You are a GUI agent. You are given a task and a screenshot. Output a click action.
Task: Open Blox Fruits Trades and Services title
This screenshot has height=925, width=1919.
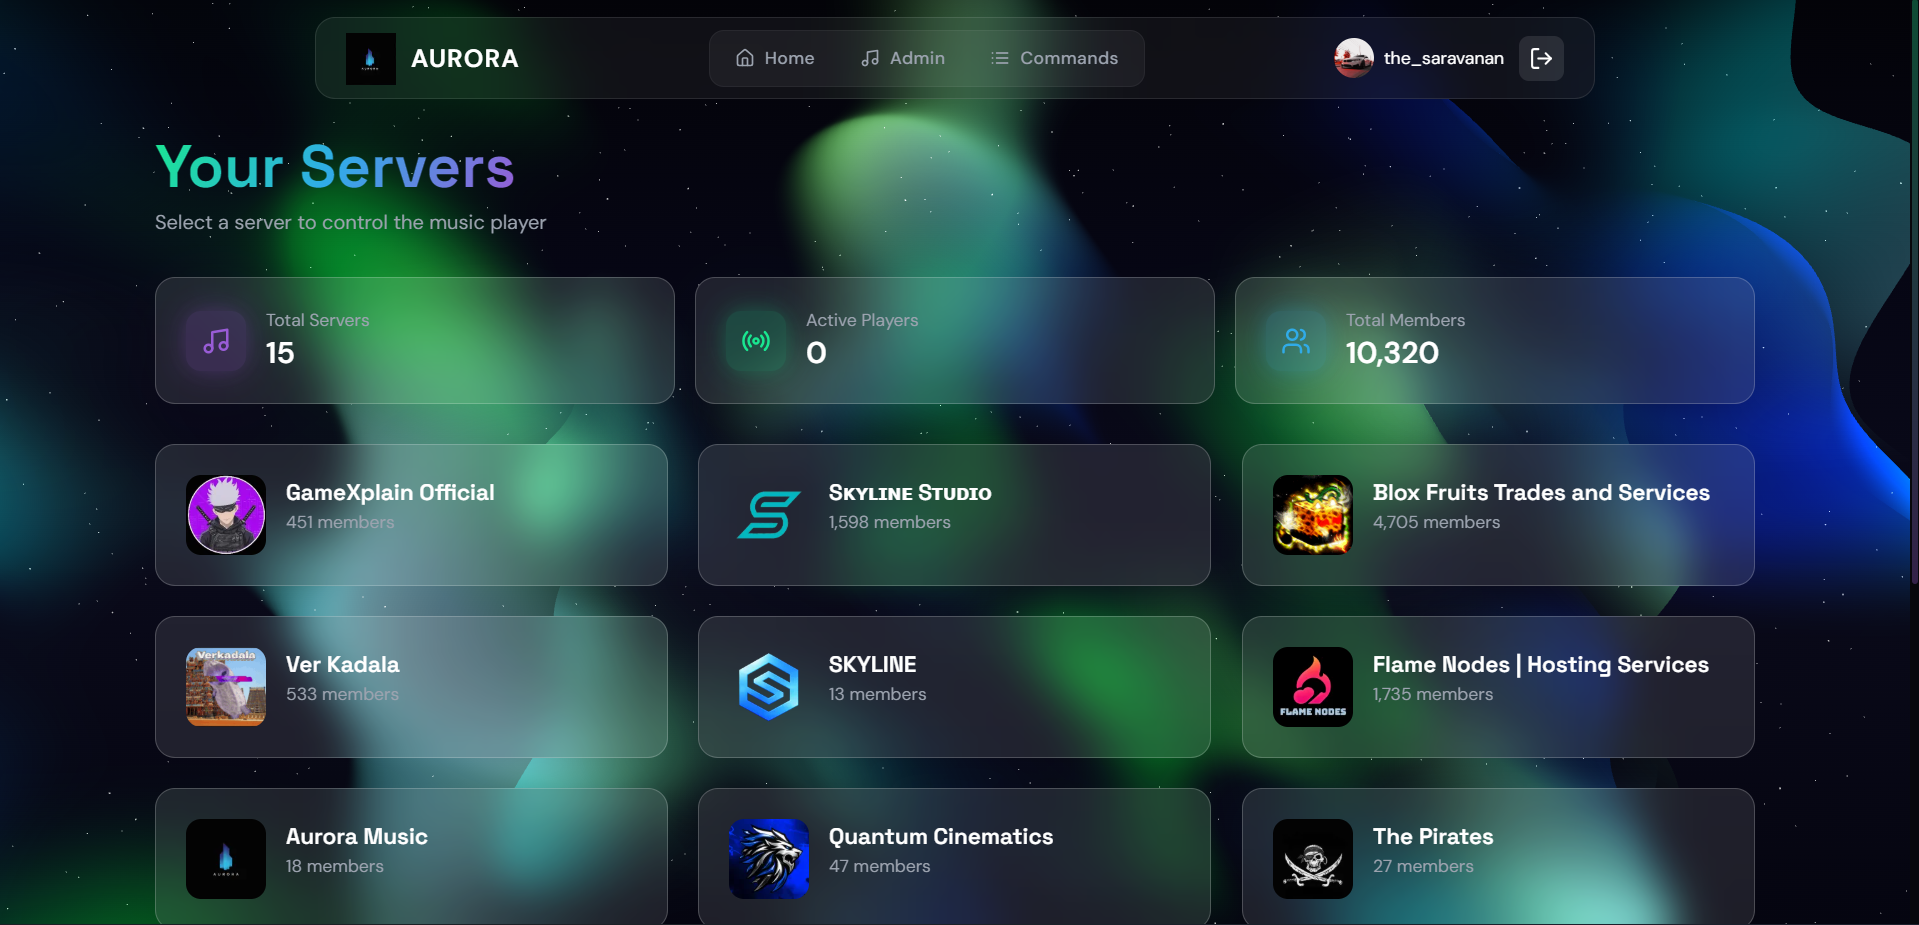click(1541, 493)
